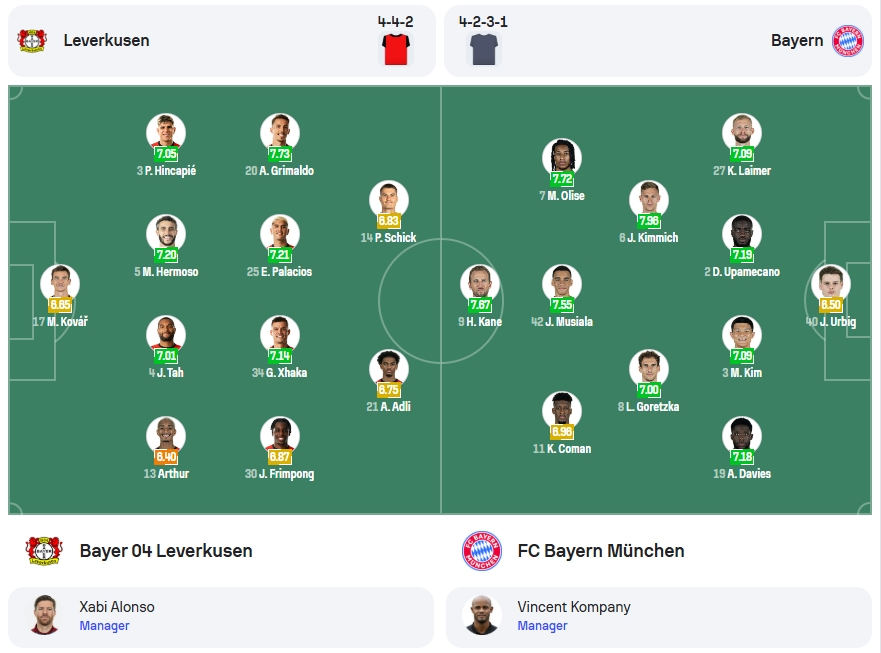Click Leverkusen crest icon in header
This screenshot has height=653, width=881.
coord(32,40)
